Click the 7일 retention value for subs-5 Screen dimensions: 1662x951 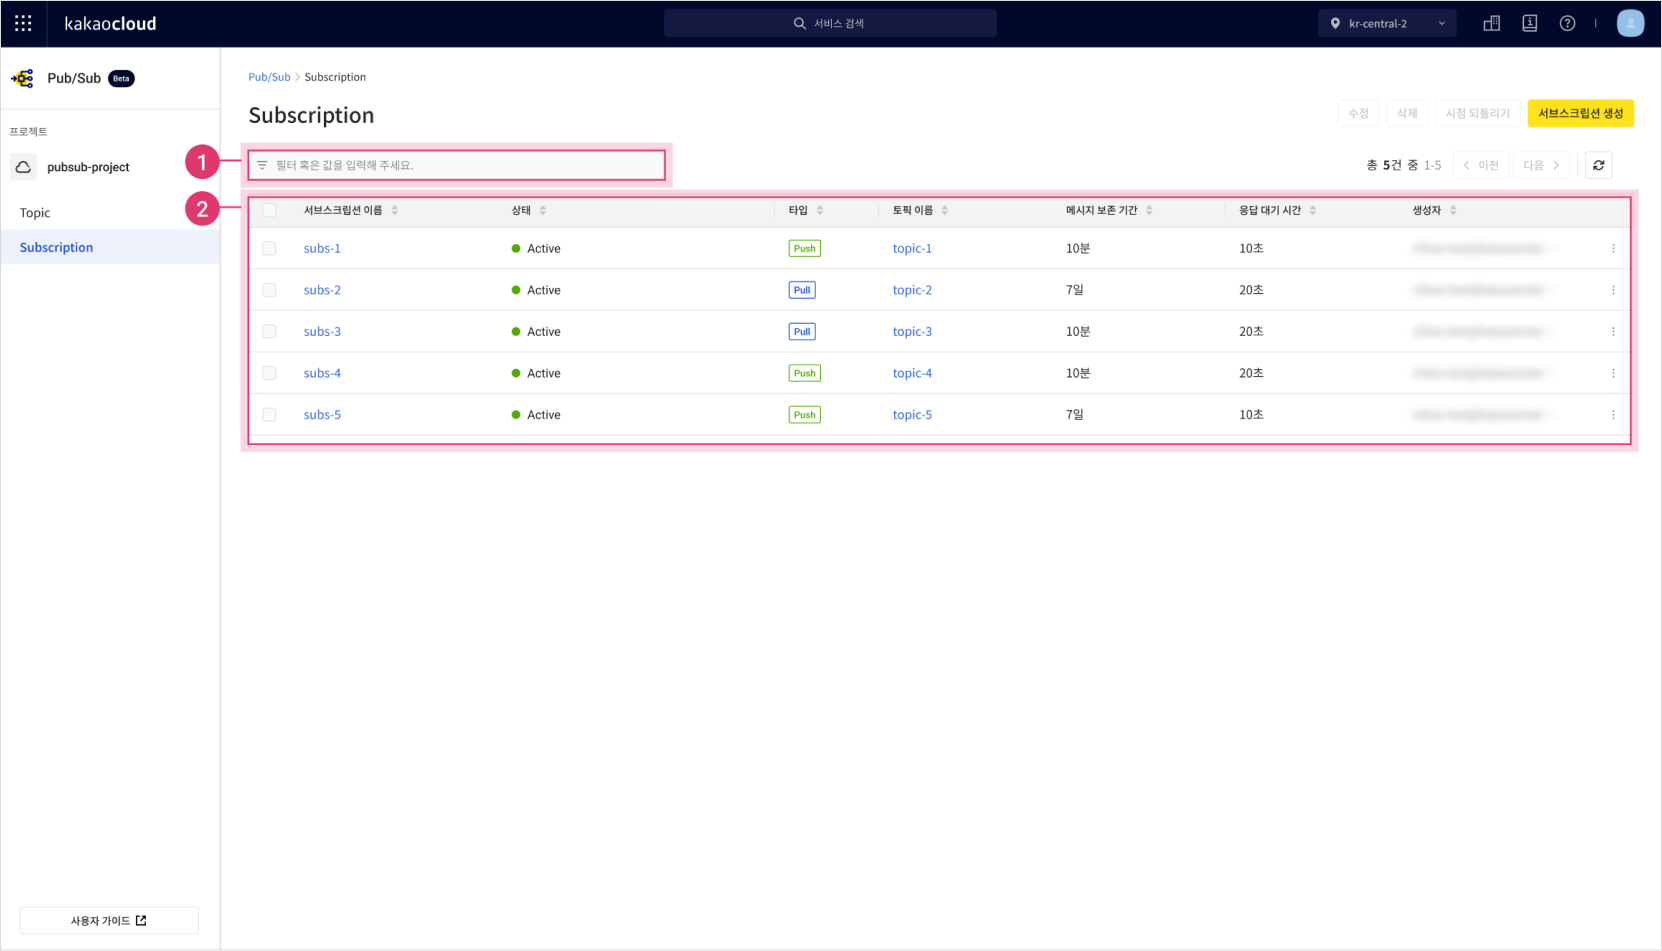click(x=1074, y=414)
